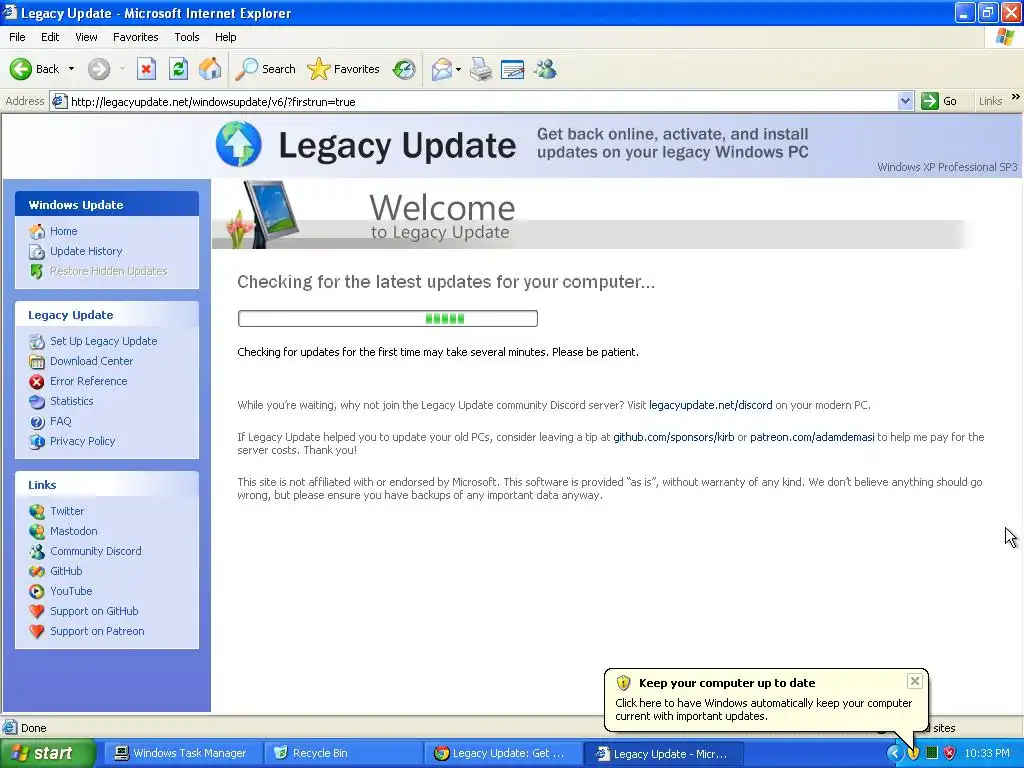Expand hidden tray icons with arrow
Image resolution: width=1024 pixels, height=768 pixels.
pyautogui.click(x=894, y=753)
